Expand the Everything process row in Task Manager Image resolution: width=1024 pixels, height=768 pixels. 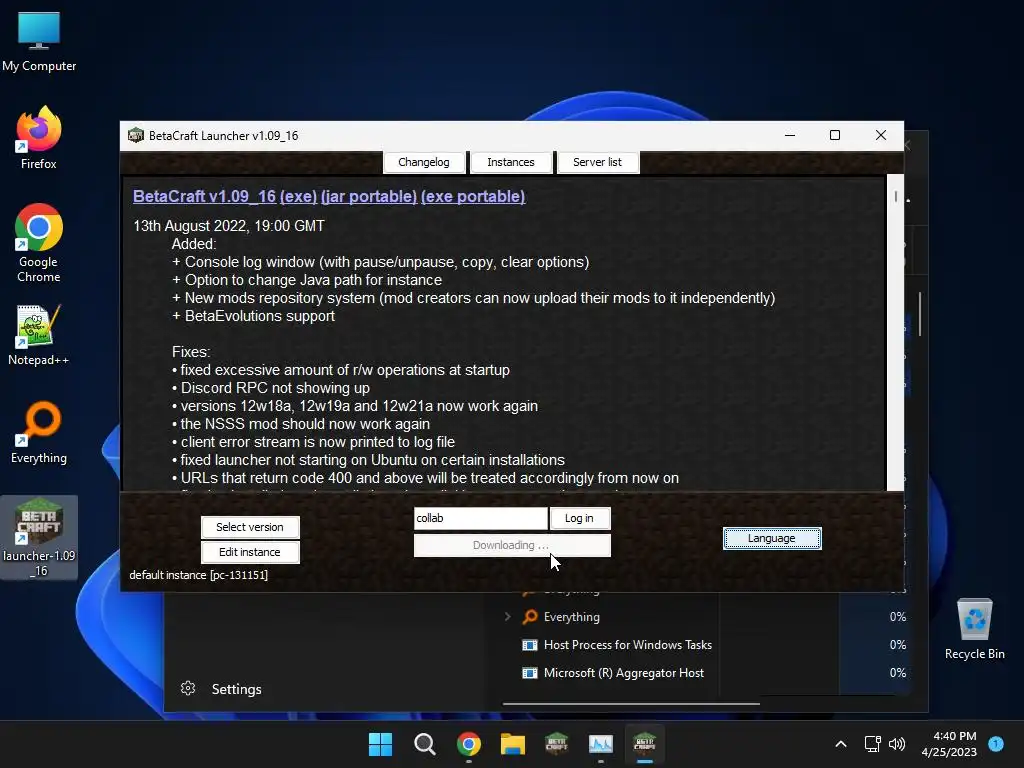tap(507, 616)
